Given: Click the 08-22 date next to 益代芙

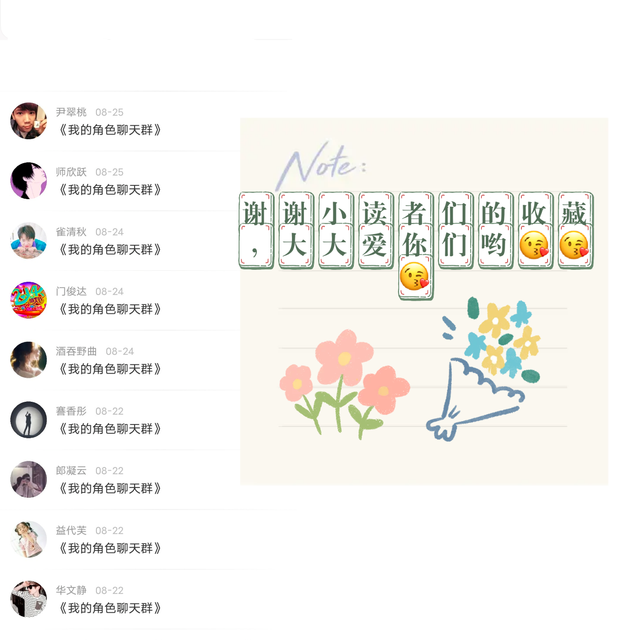Looking at the screenshot, I should pyautogui.click(x=109, y=531).
